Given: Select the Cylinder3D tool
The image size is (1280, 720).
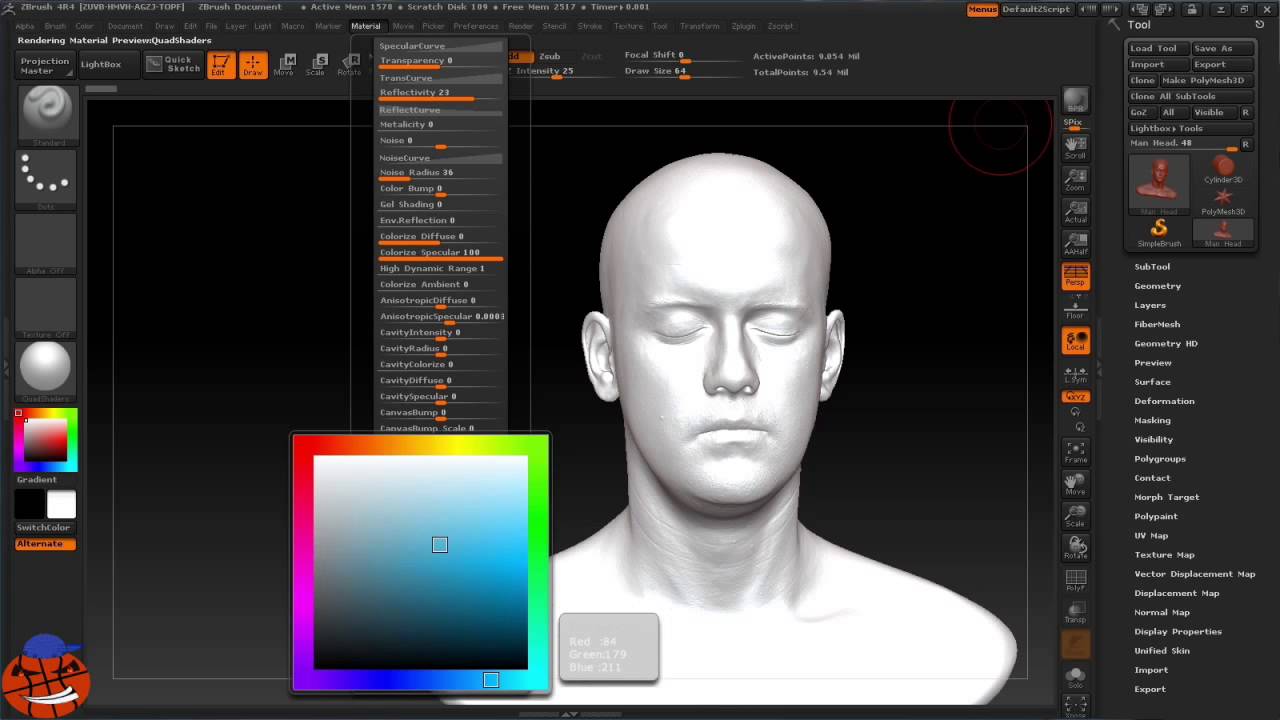Looking at the screenshot, I should (1222, 169).
